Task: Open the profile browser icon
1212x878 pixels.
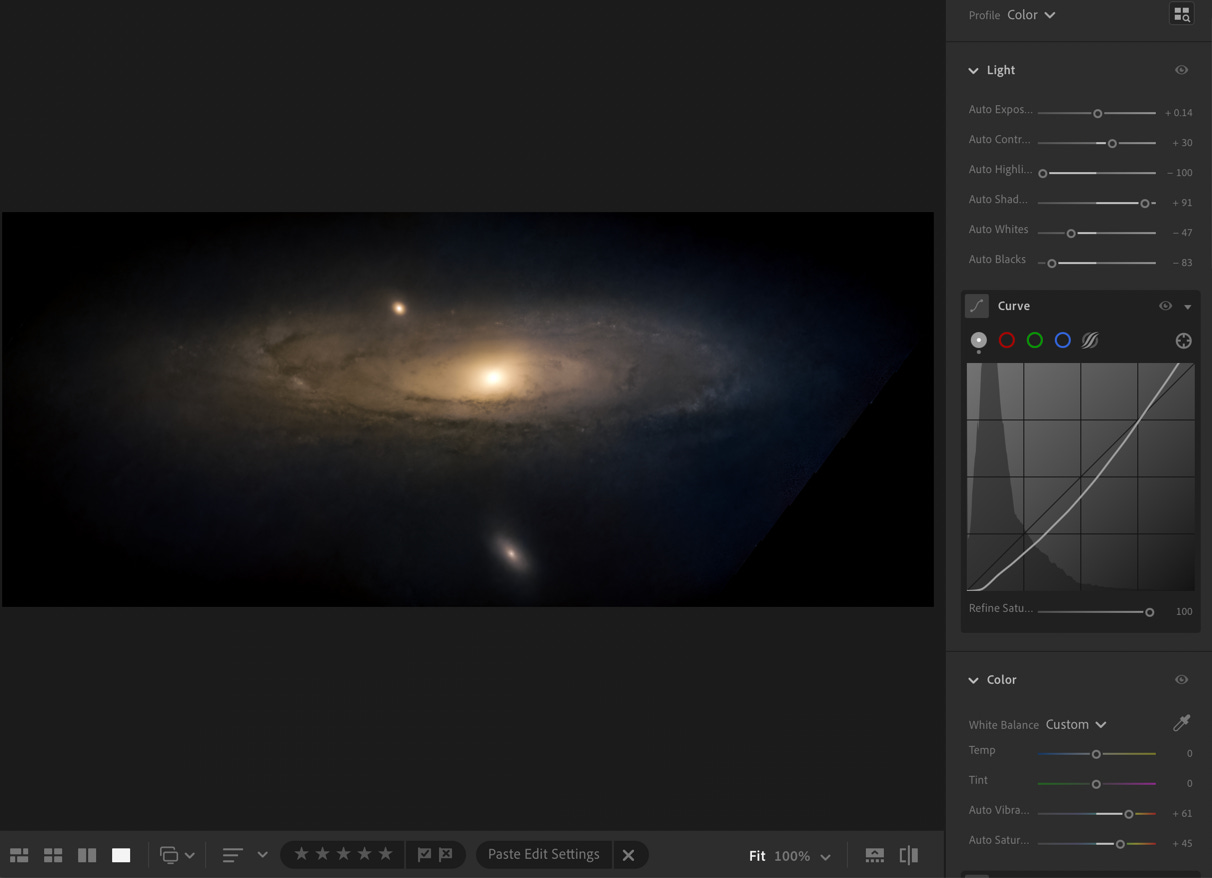Action: point(1181,14)
